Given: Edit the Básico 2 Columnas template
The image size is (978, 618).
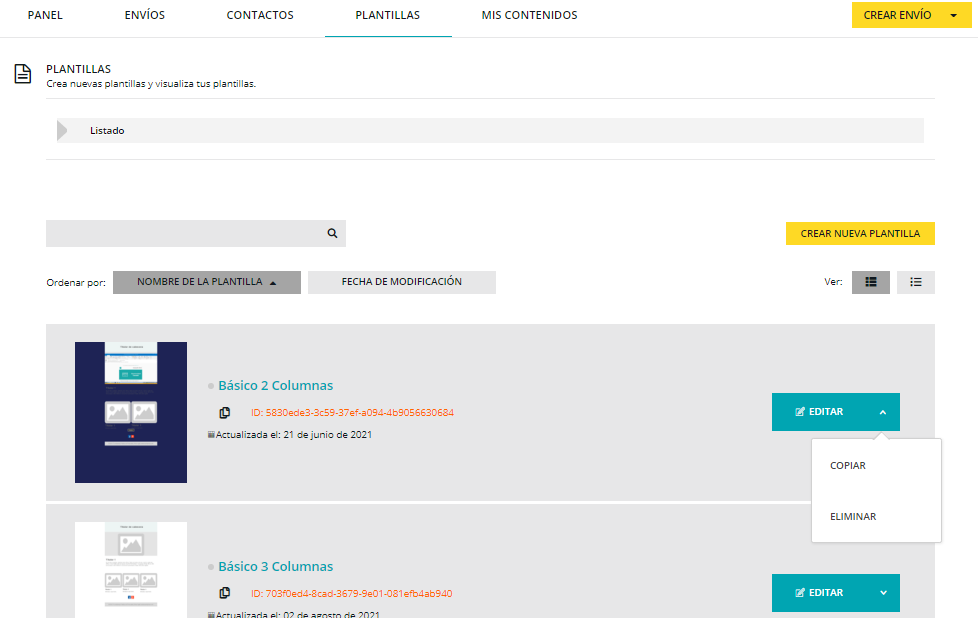Looking at the screenshot, I should tap(819, 412).
